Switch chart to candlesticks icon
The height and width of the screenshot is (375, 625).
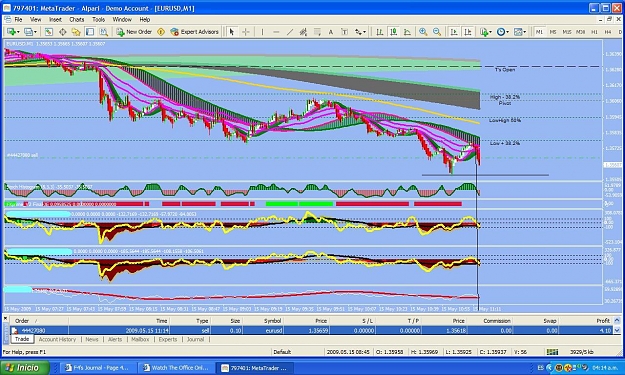393,32
